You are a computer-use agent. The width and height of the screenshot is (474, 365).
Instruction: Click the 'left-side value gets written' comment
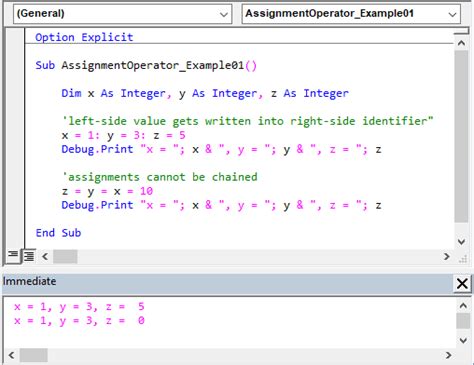pos(247,121)
